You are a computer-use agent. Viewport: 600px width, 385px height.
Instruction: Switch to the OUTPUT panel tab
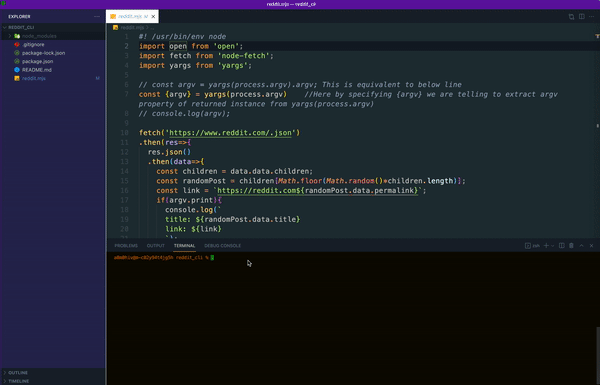pyautogui.click(x=155, y=246)
